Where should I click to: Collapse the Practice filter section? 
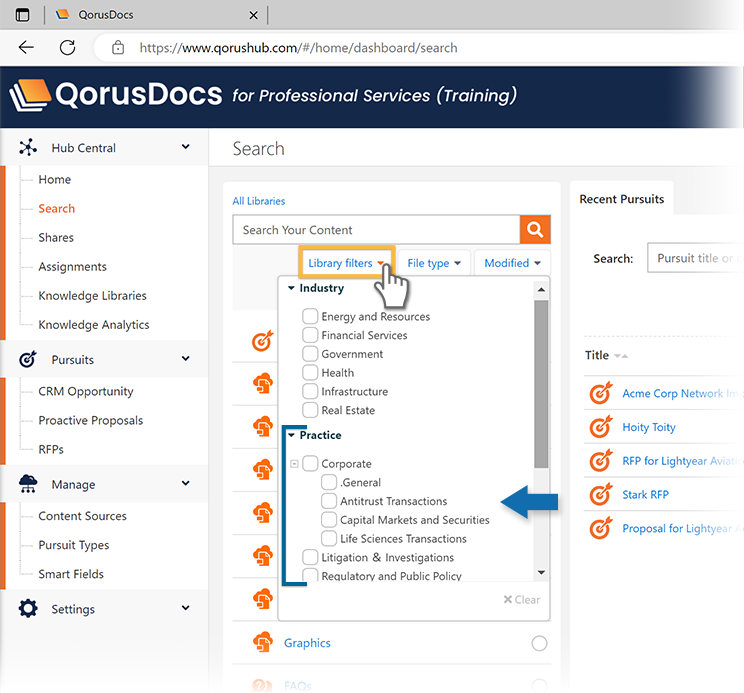(291, 435)
